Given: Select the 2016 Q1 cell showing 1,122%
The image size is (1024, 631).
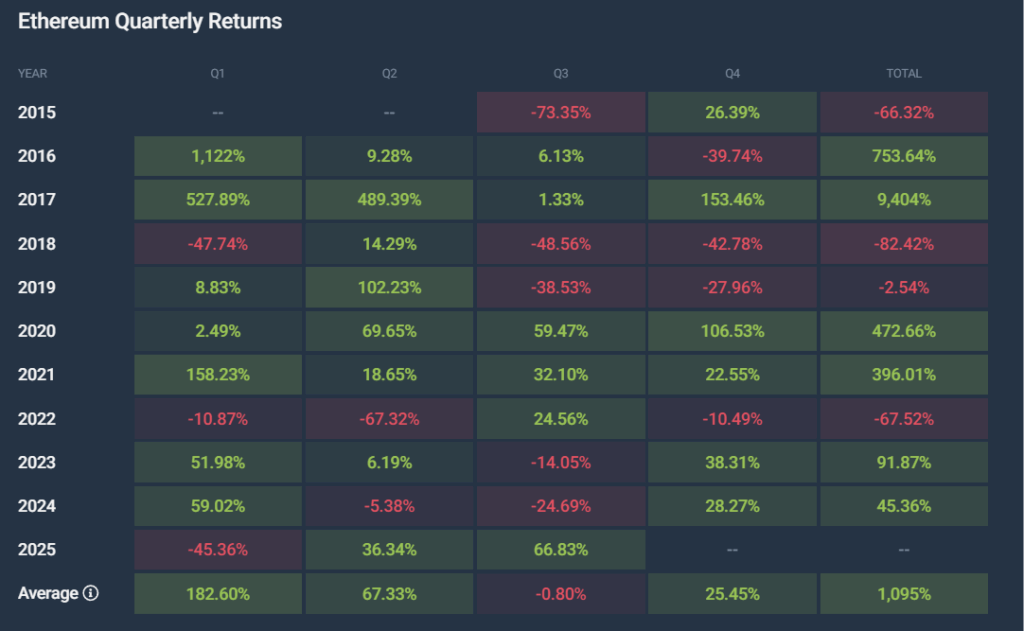Looking at the screenshot, I should 218,156.
